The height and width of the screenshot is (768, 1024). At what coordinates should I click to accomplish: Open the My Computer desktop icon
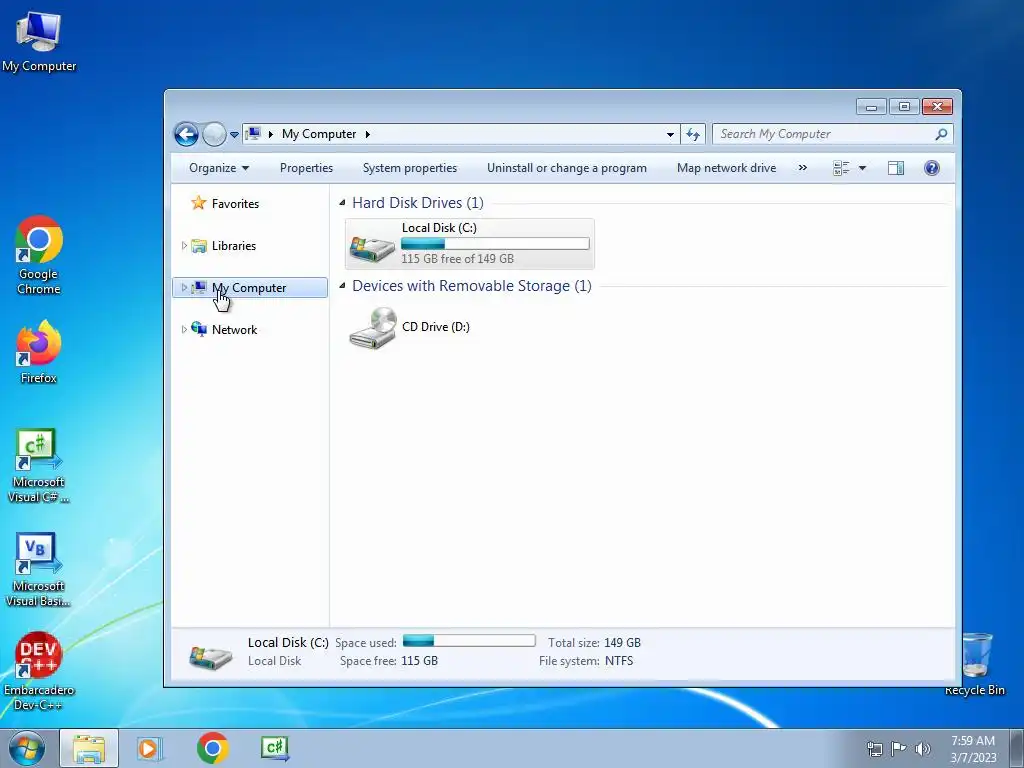(39, 40)
